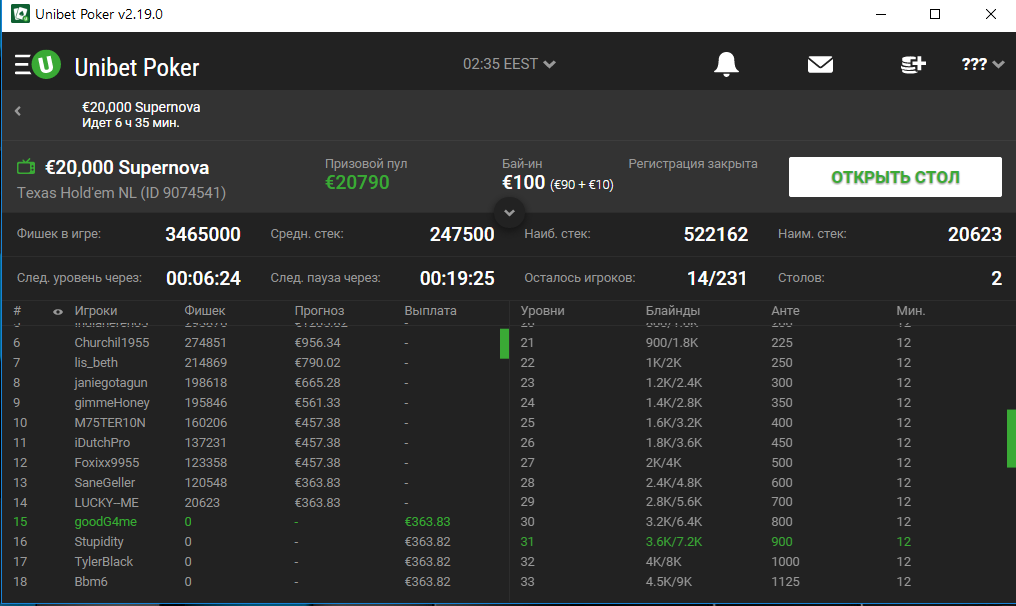This screenshot has width=1016, height=606.
Task: Click average stack value 247500
Action: [462, 235]
